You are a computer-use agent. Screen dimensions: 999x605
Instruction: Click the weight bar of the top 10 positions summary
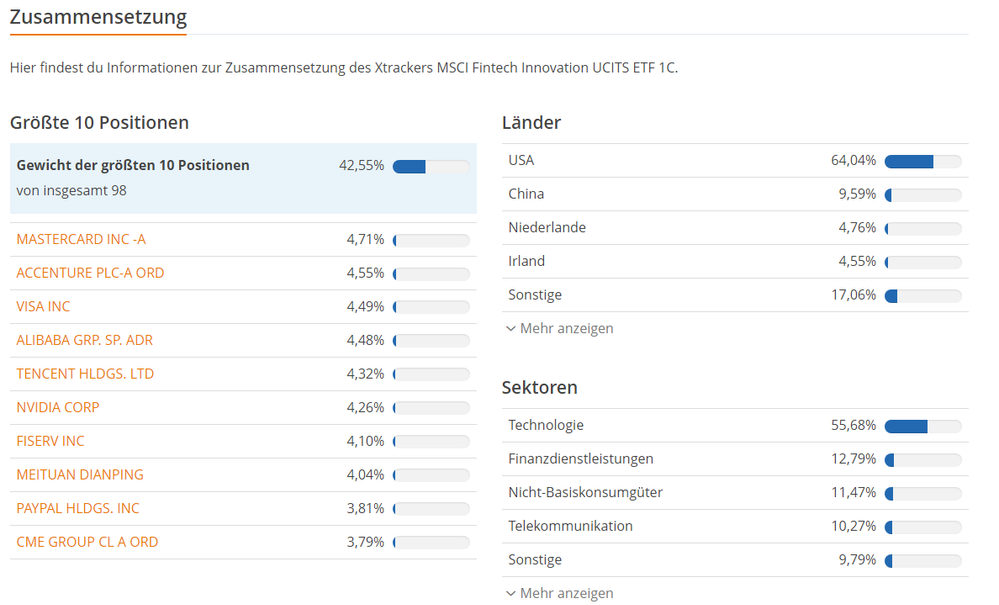coord(432,166)
